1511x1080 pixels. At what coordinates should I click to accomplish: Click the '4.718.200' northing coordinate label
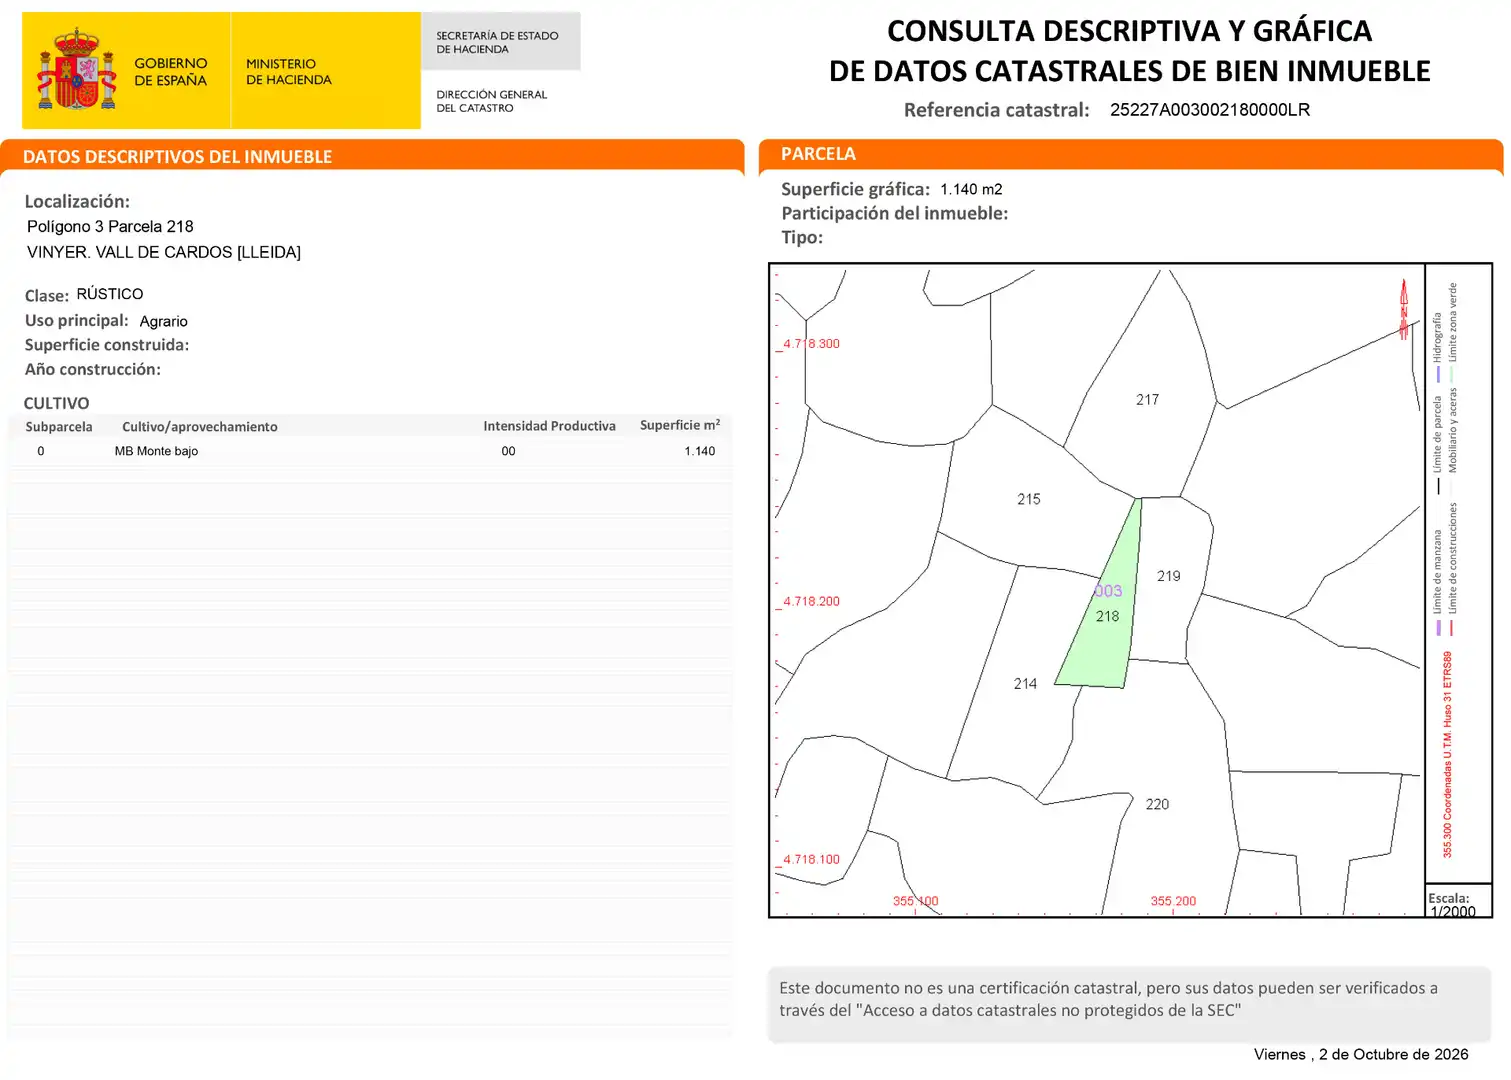point(812,602)
